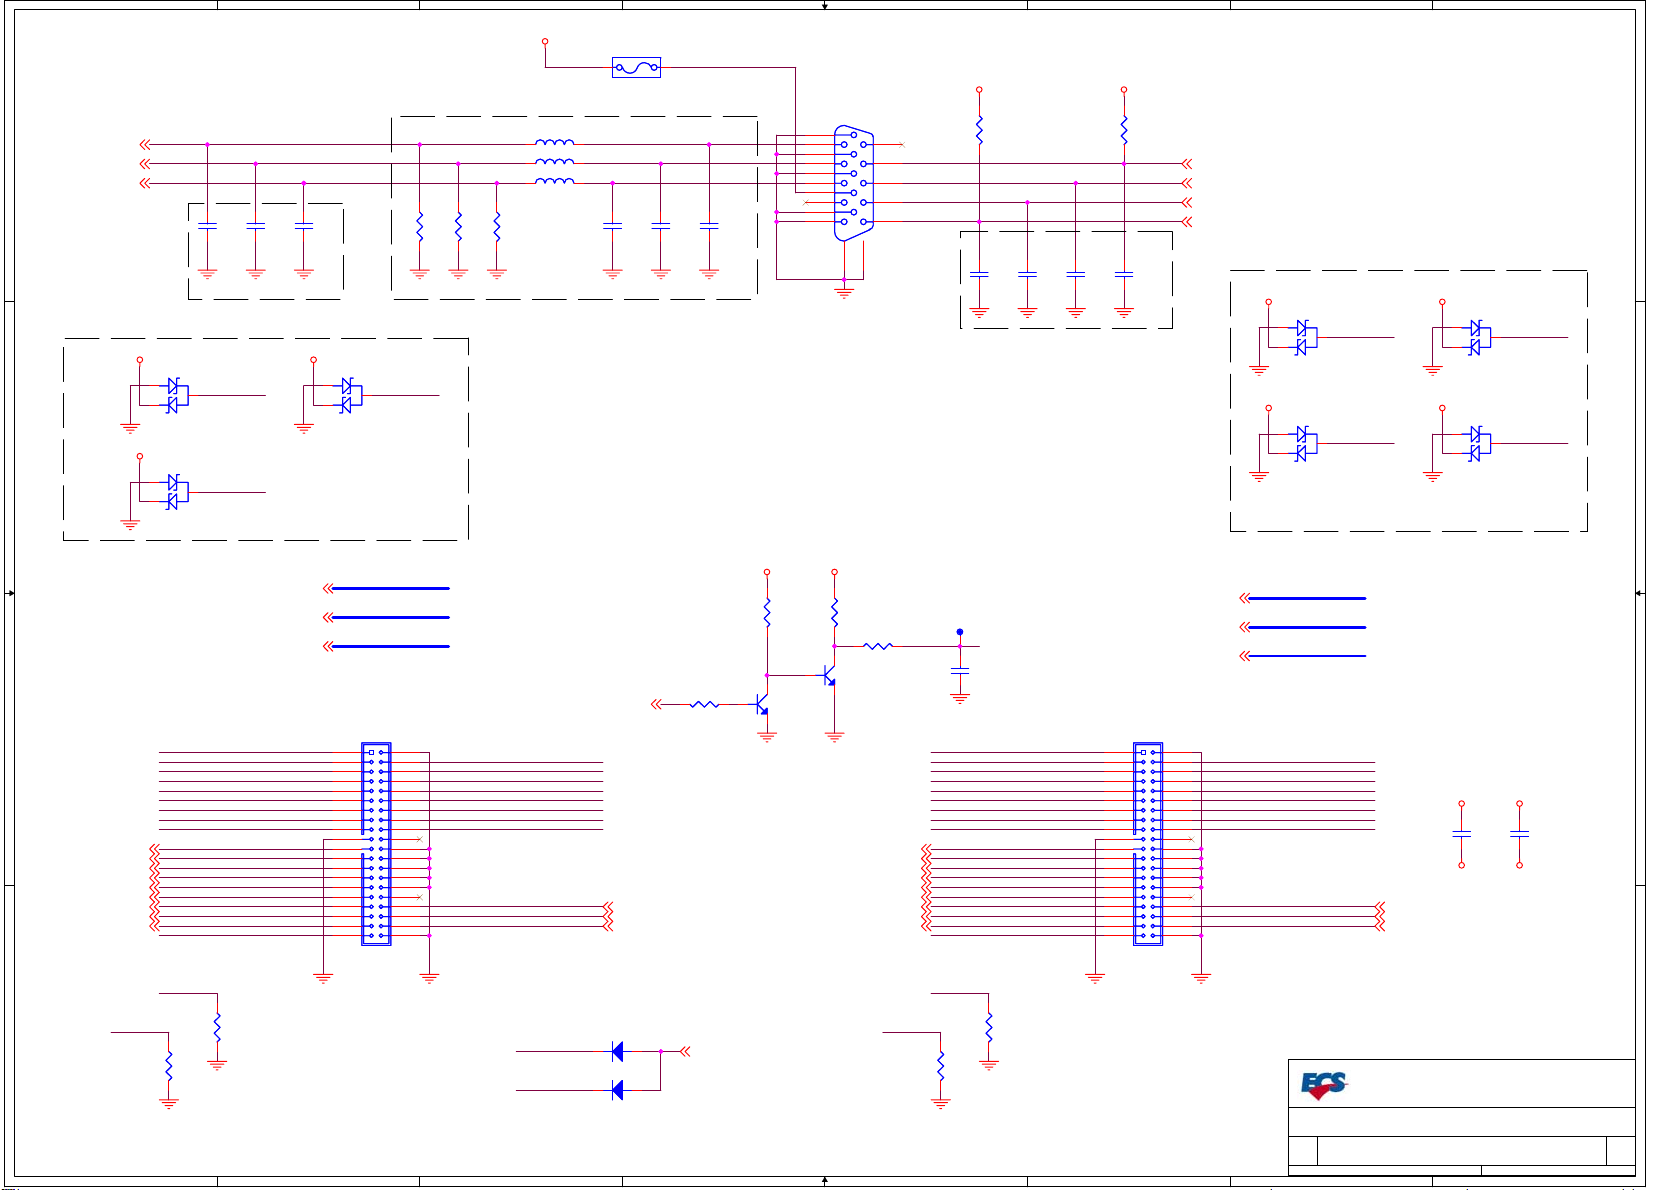
Task: Click the power node circle feeding the fuse
Action: [x=545, y=42]
